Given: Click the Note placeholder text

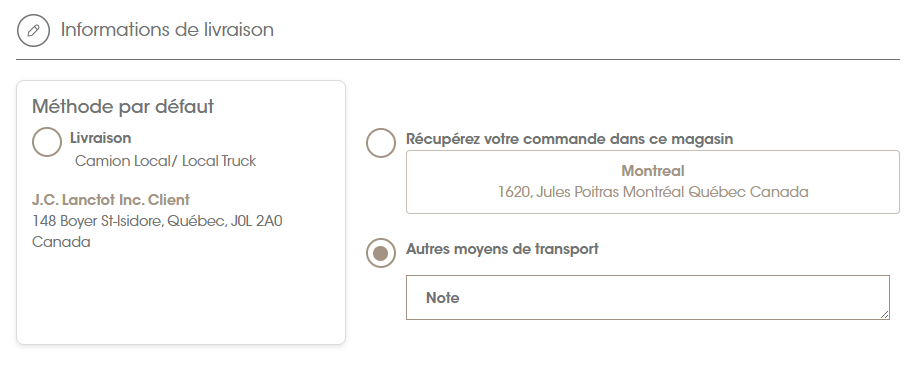Looking at the screenshot, I should 443,298.
